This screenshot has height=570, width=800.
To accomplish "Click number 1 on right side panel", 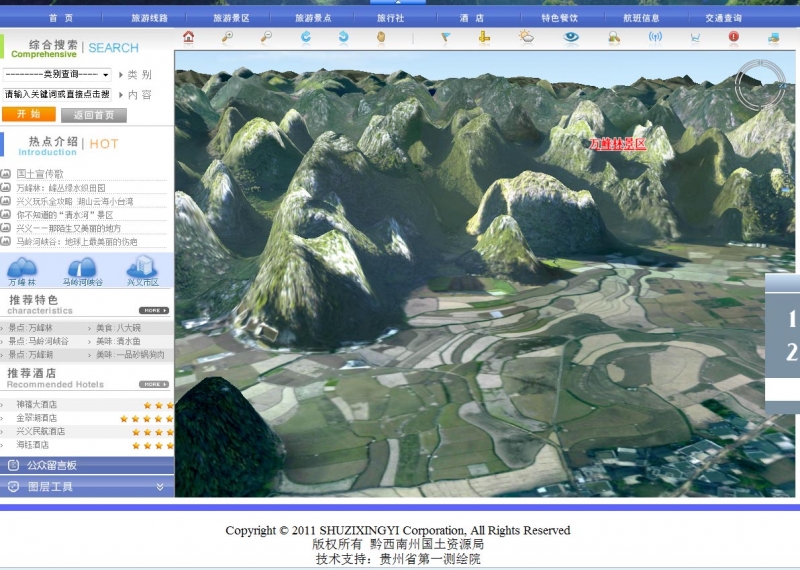I will pyautogui.click(x=792, y=319).
